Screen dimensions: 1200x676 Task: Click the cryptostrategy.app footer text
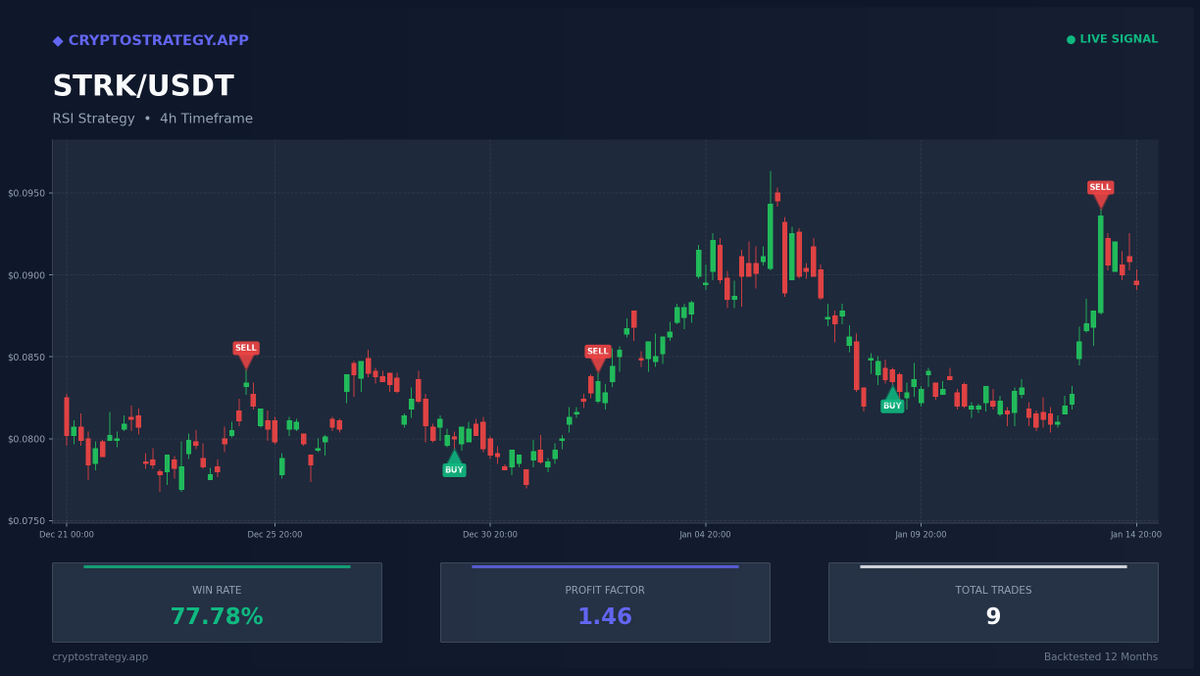point(100,657)
